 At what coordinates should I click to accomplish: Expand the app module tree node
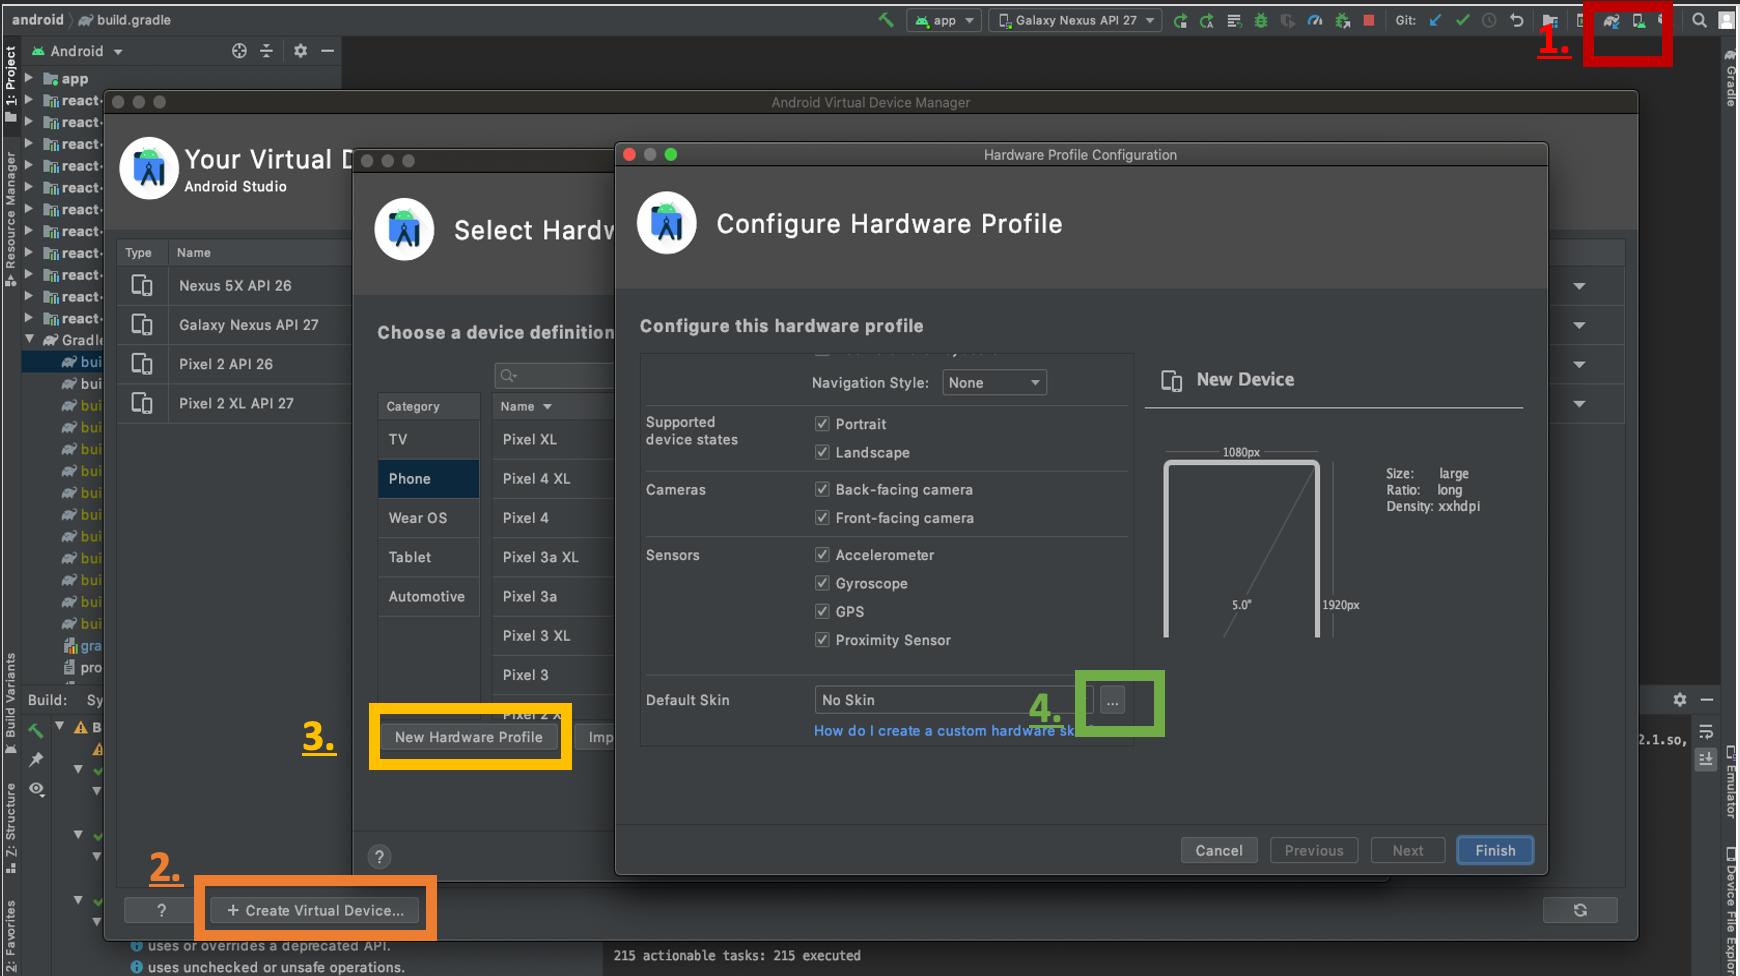click(29, 78)
